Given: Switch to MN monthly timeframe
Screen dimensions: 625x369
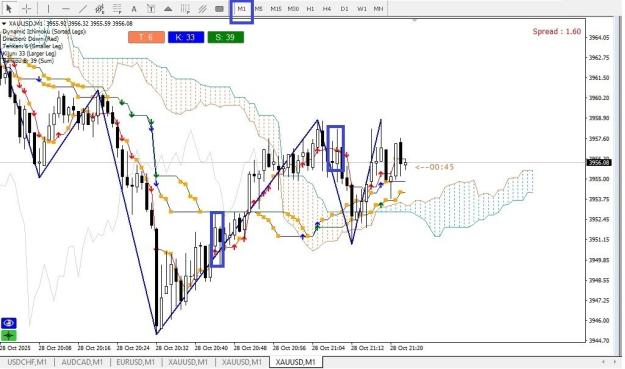Looking at the screenshot, I should coord(378,8).
